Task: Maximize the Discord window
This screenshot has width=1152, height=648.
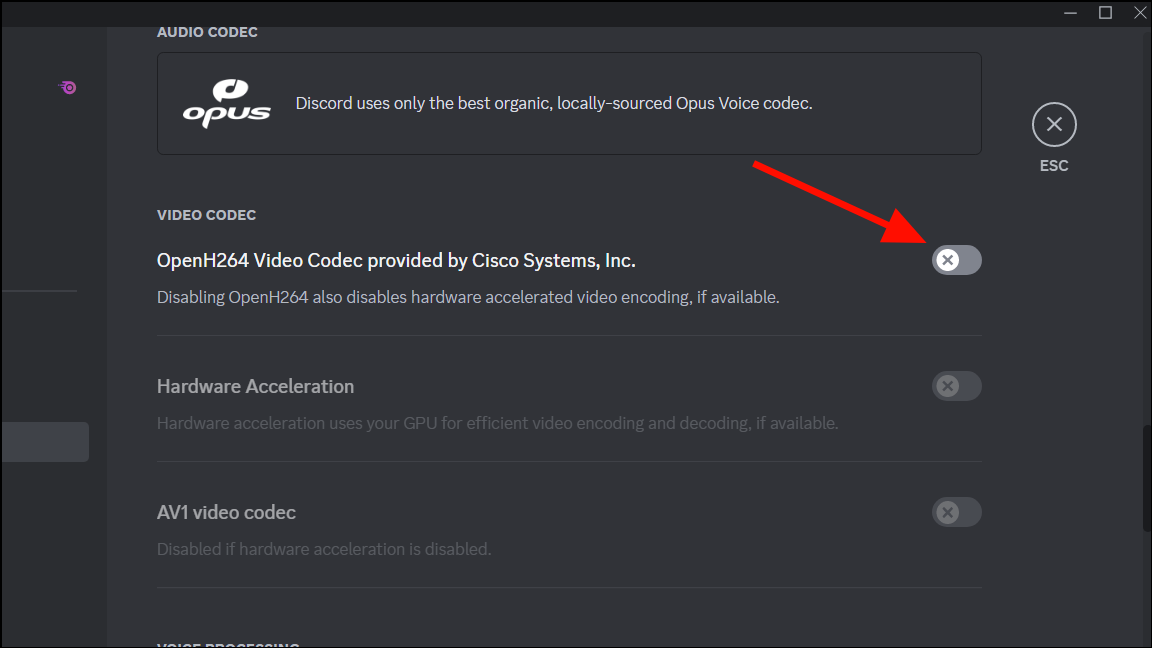Action: coord(1105,12)
